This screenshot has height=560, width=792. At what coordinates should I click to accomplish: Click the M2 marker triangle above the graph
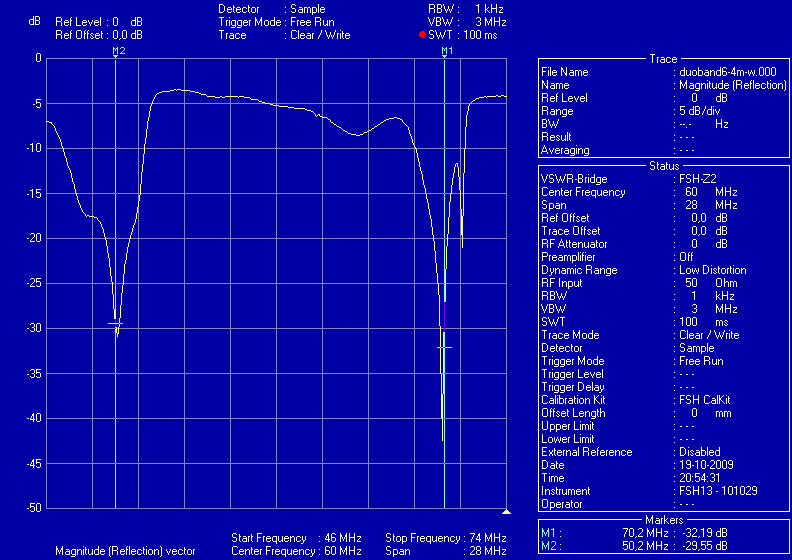point(116,55)
